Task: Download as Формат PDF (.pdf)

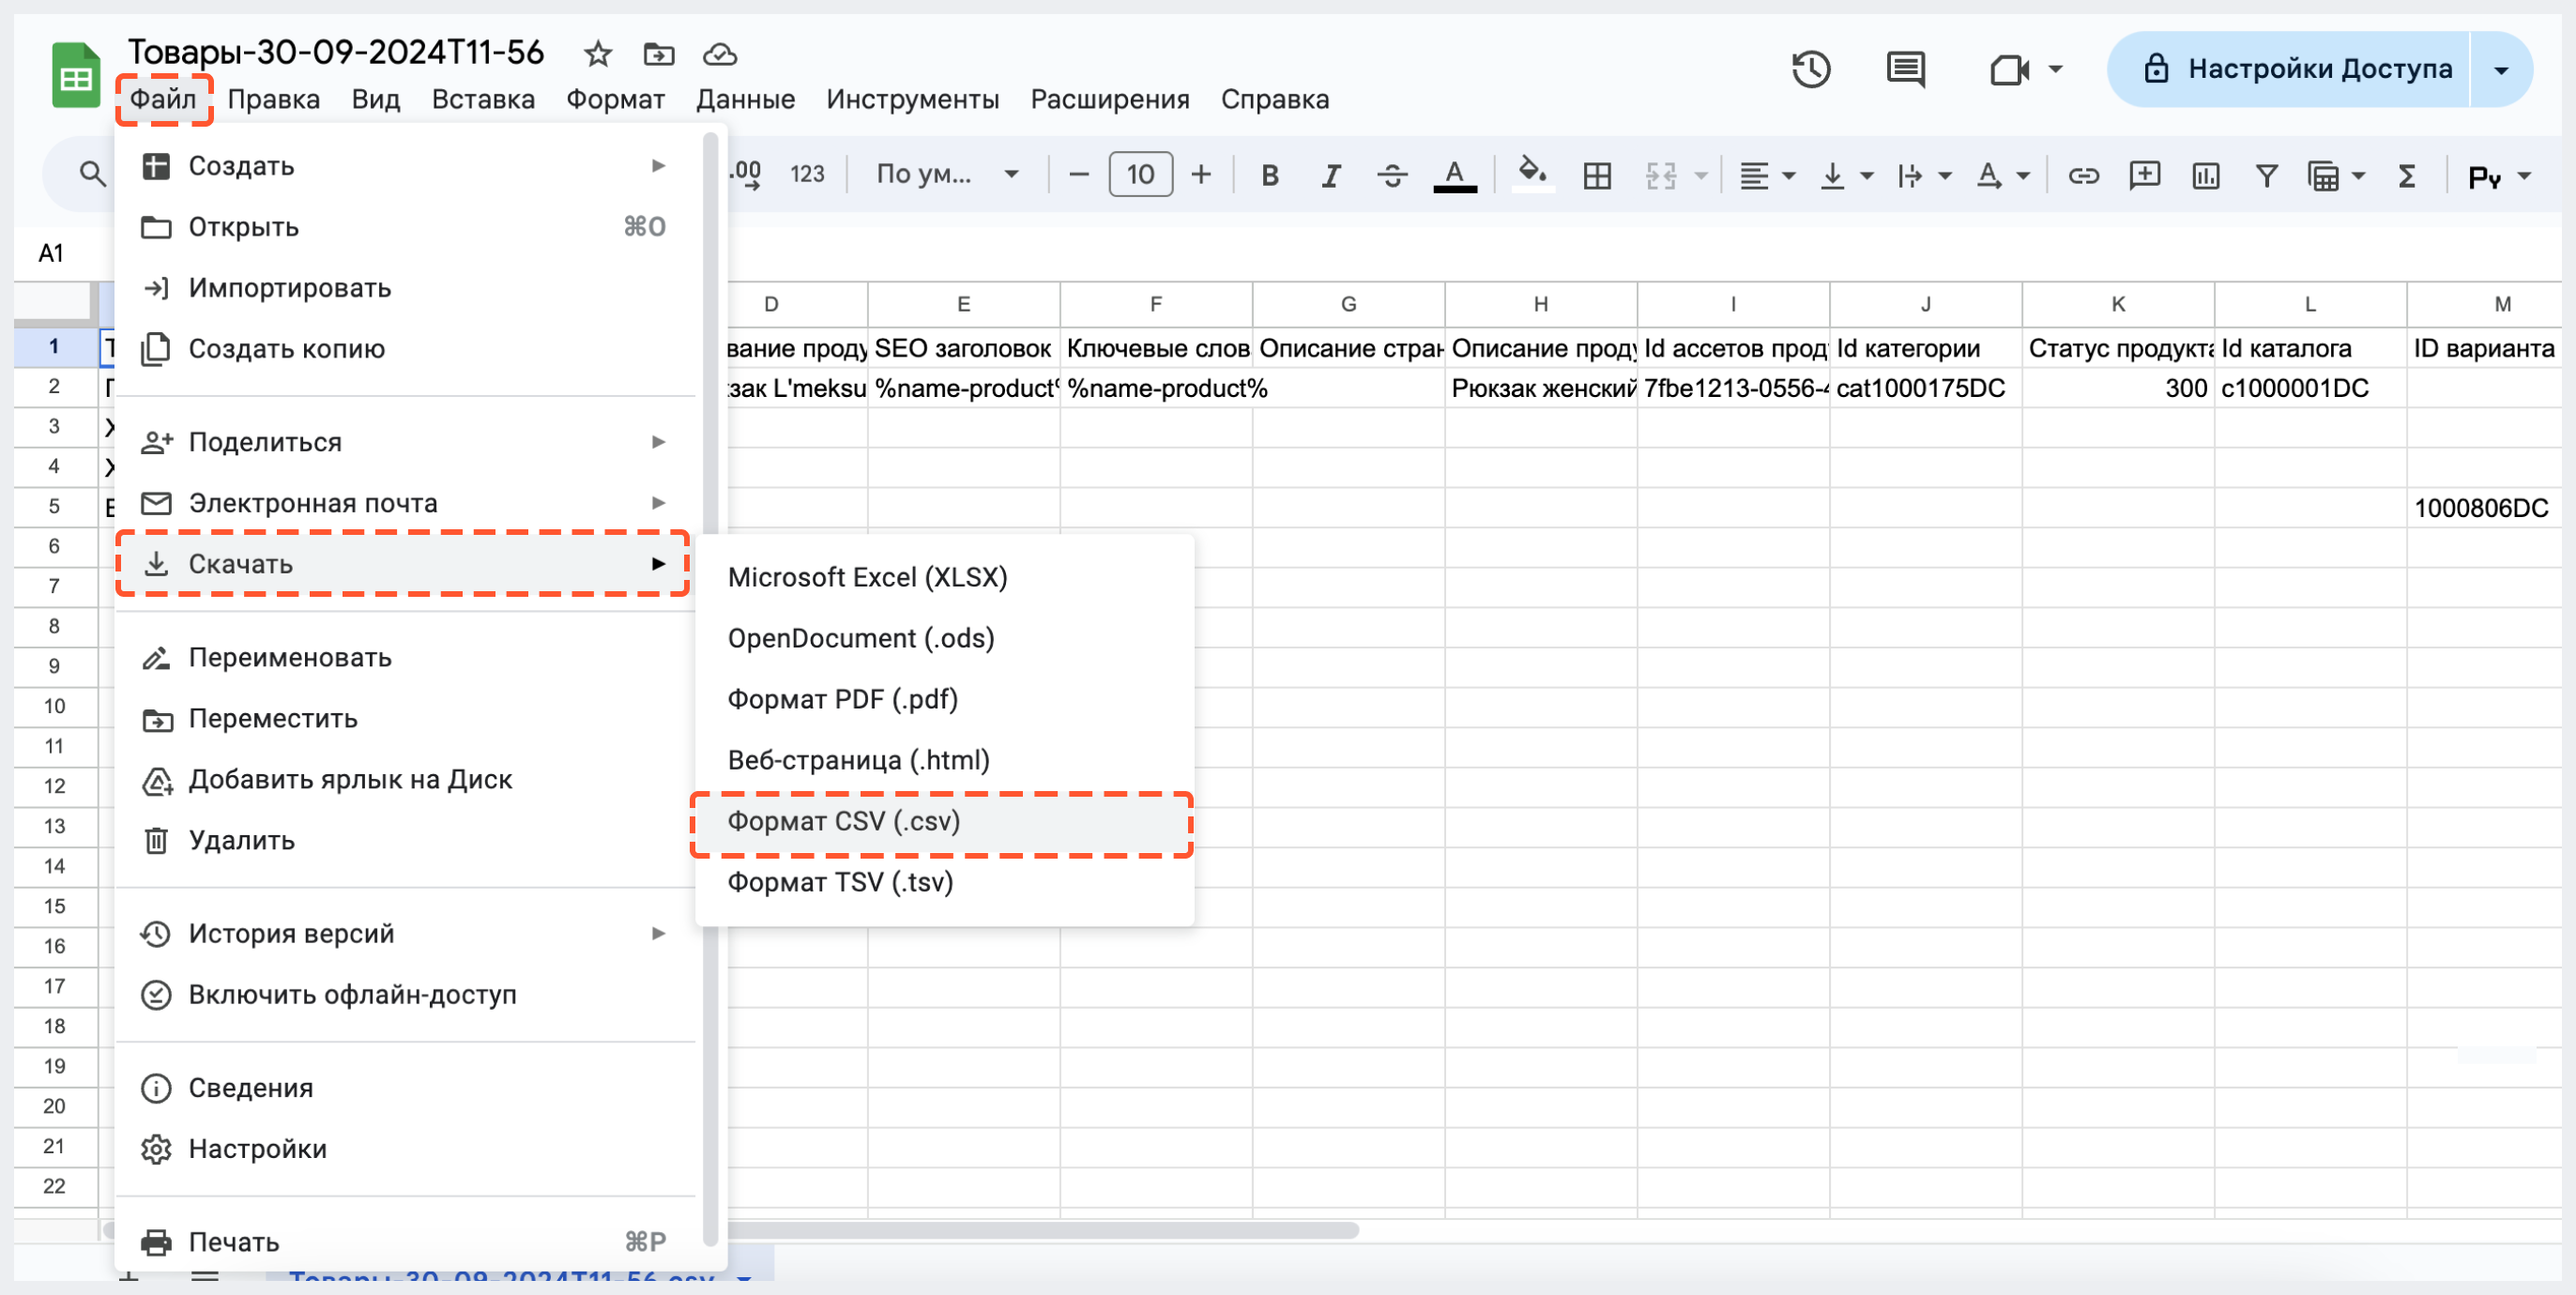Action: pos(944,700)
